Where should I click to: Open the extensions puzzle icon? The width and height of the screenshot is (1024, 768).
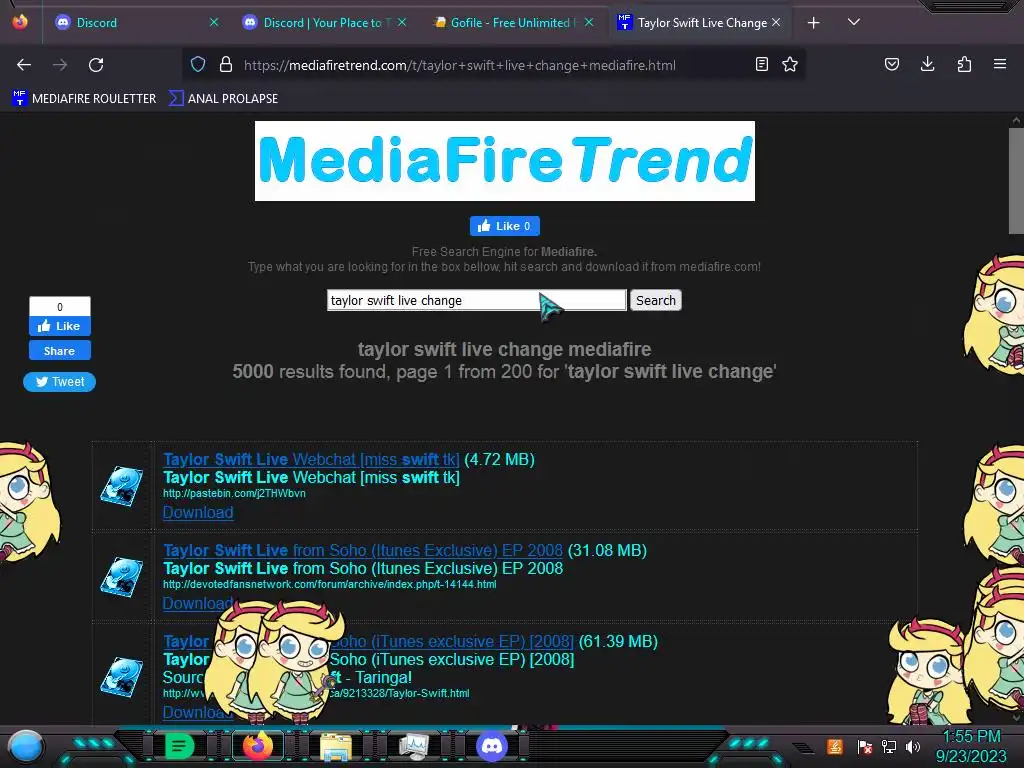[x=964, y=65]
